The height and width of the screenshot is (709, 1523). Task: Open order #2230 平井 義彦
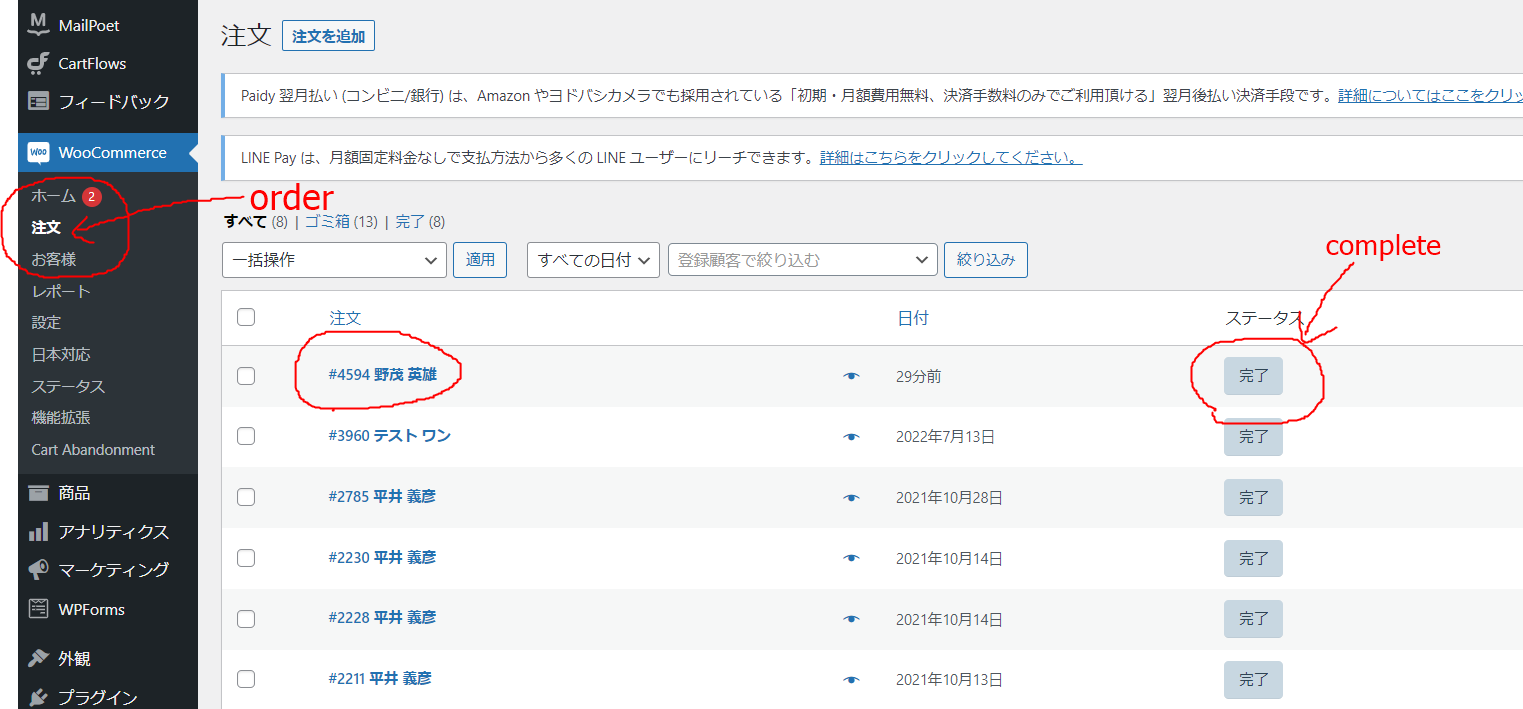click(382, 557)
